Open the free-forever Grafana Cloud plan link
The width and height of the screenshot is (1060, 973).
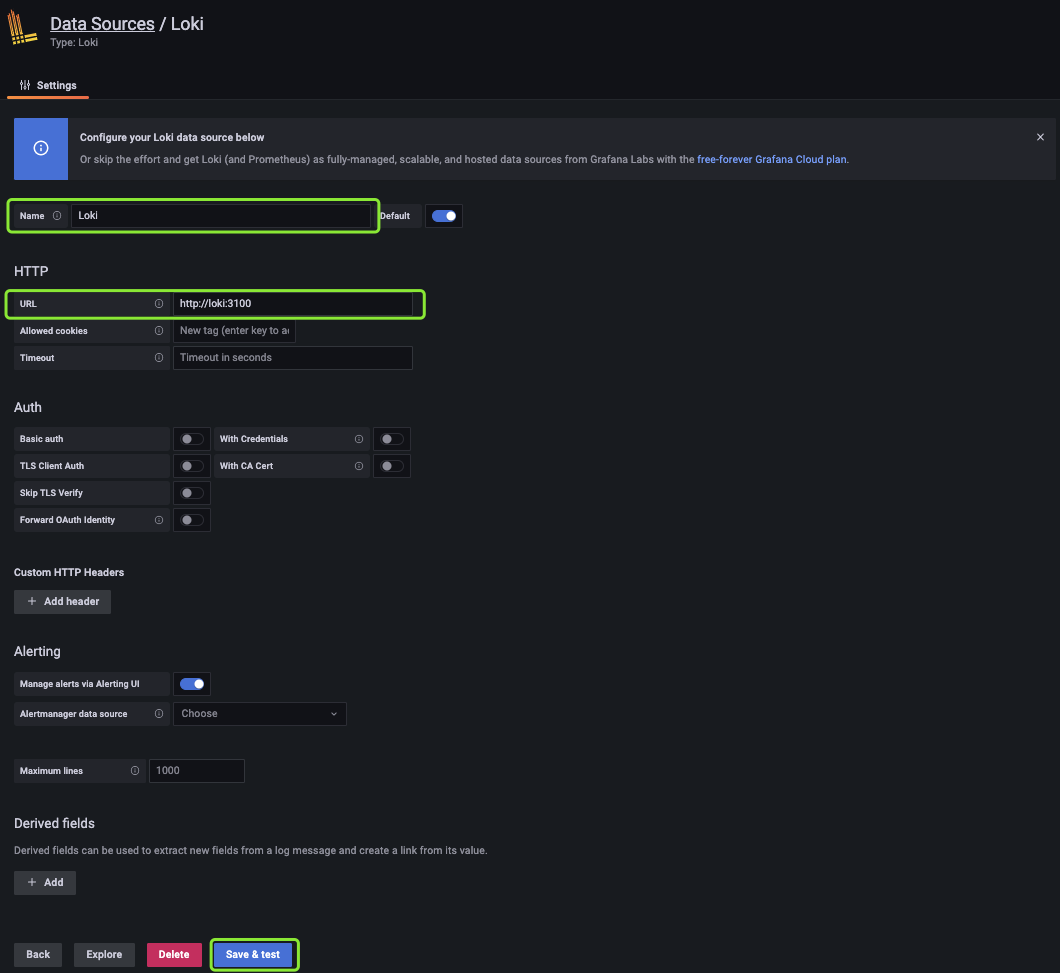coord(771,160)
